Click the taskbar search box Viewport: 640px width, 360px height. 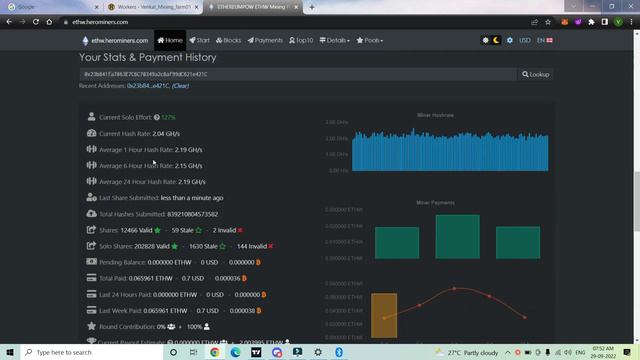tap(92, 352)
